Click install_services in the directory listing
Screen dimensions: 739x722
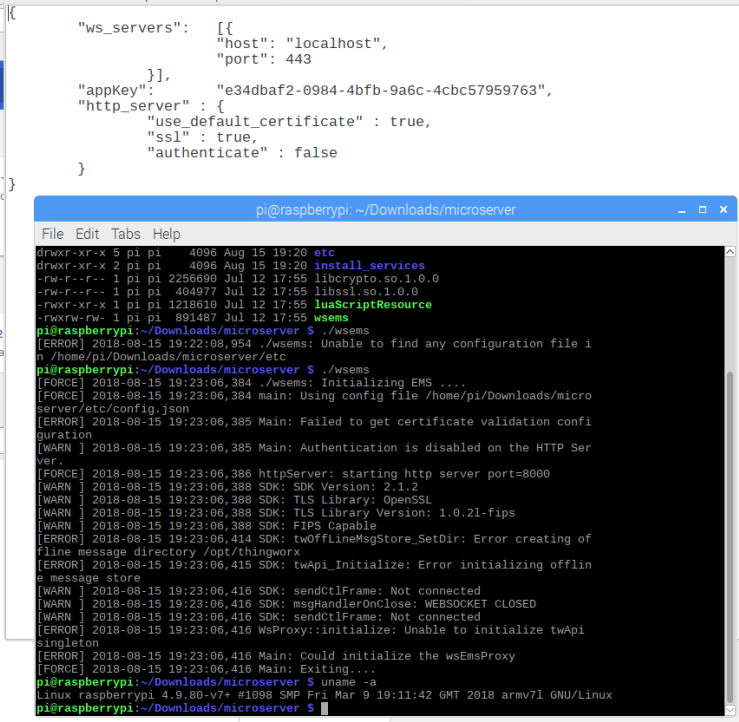[370, 265]
